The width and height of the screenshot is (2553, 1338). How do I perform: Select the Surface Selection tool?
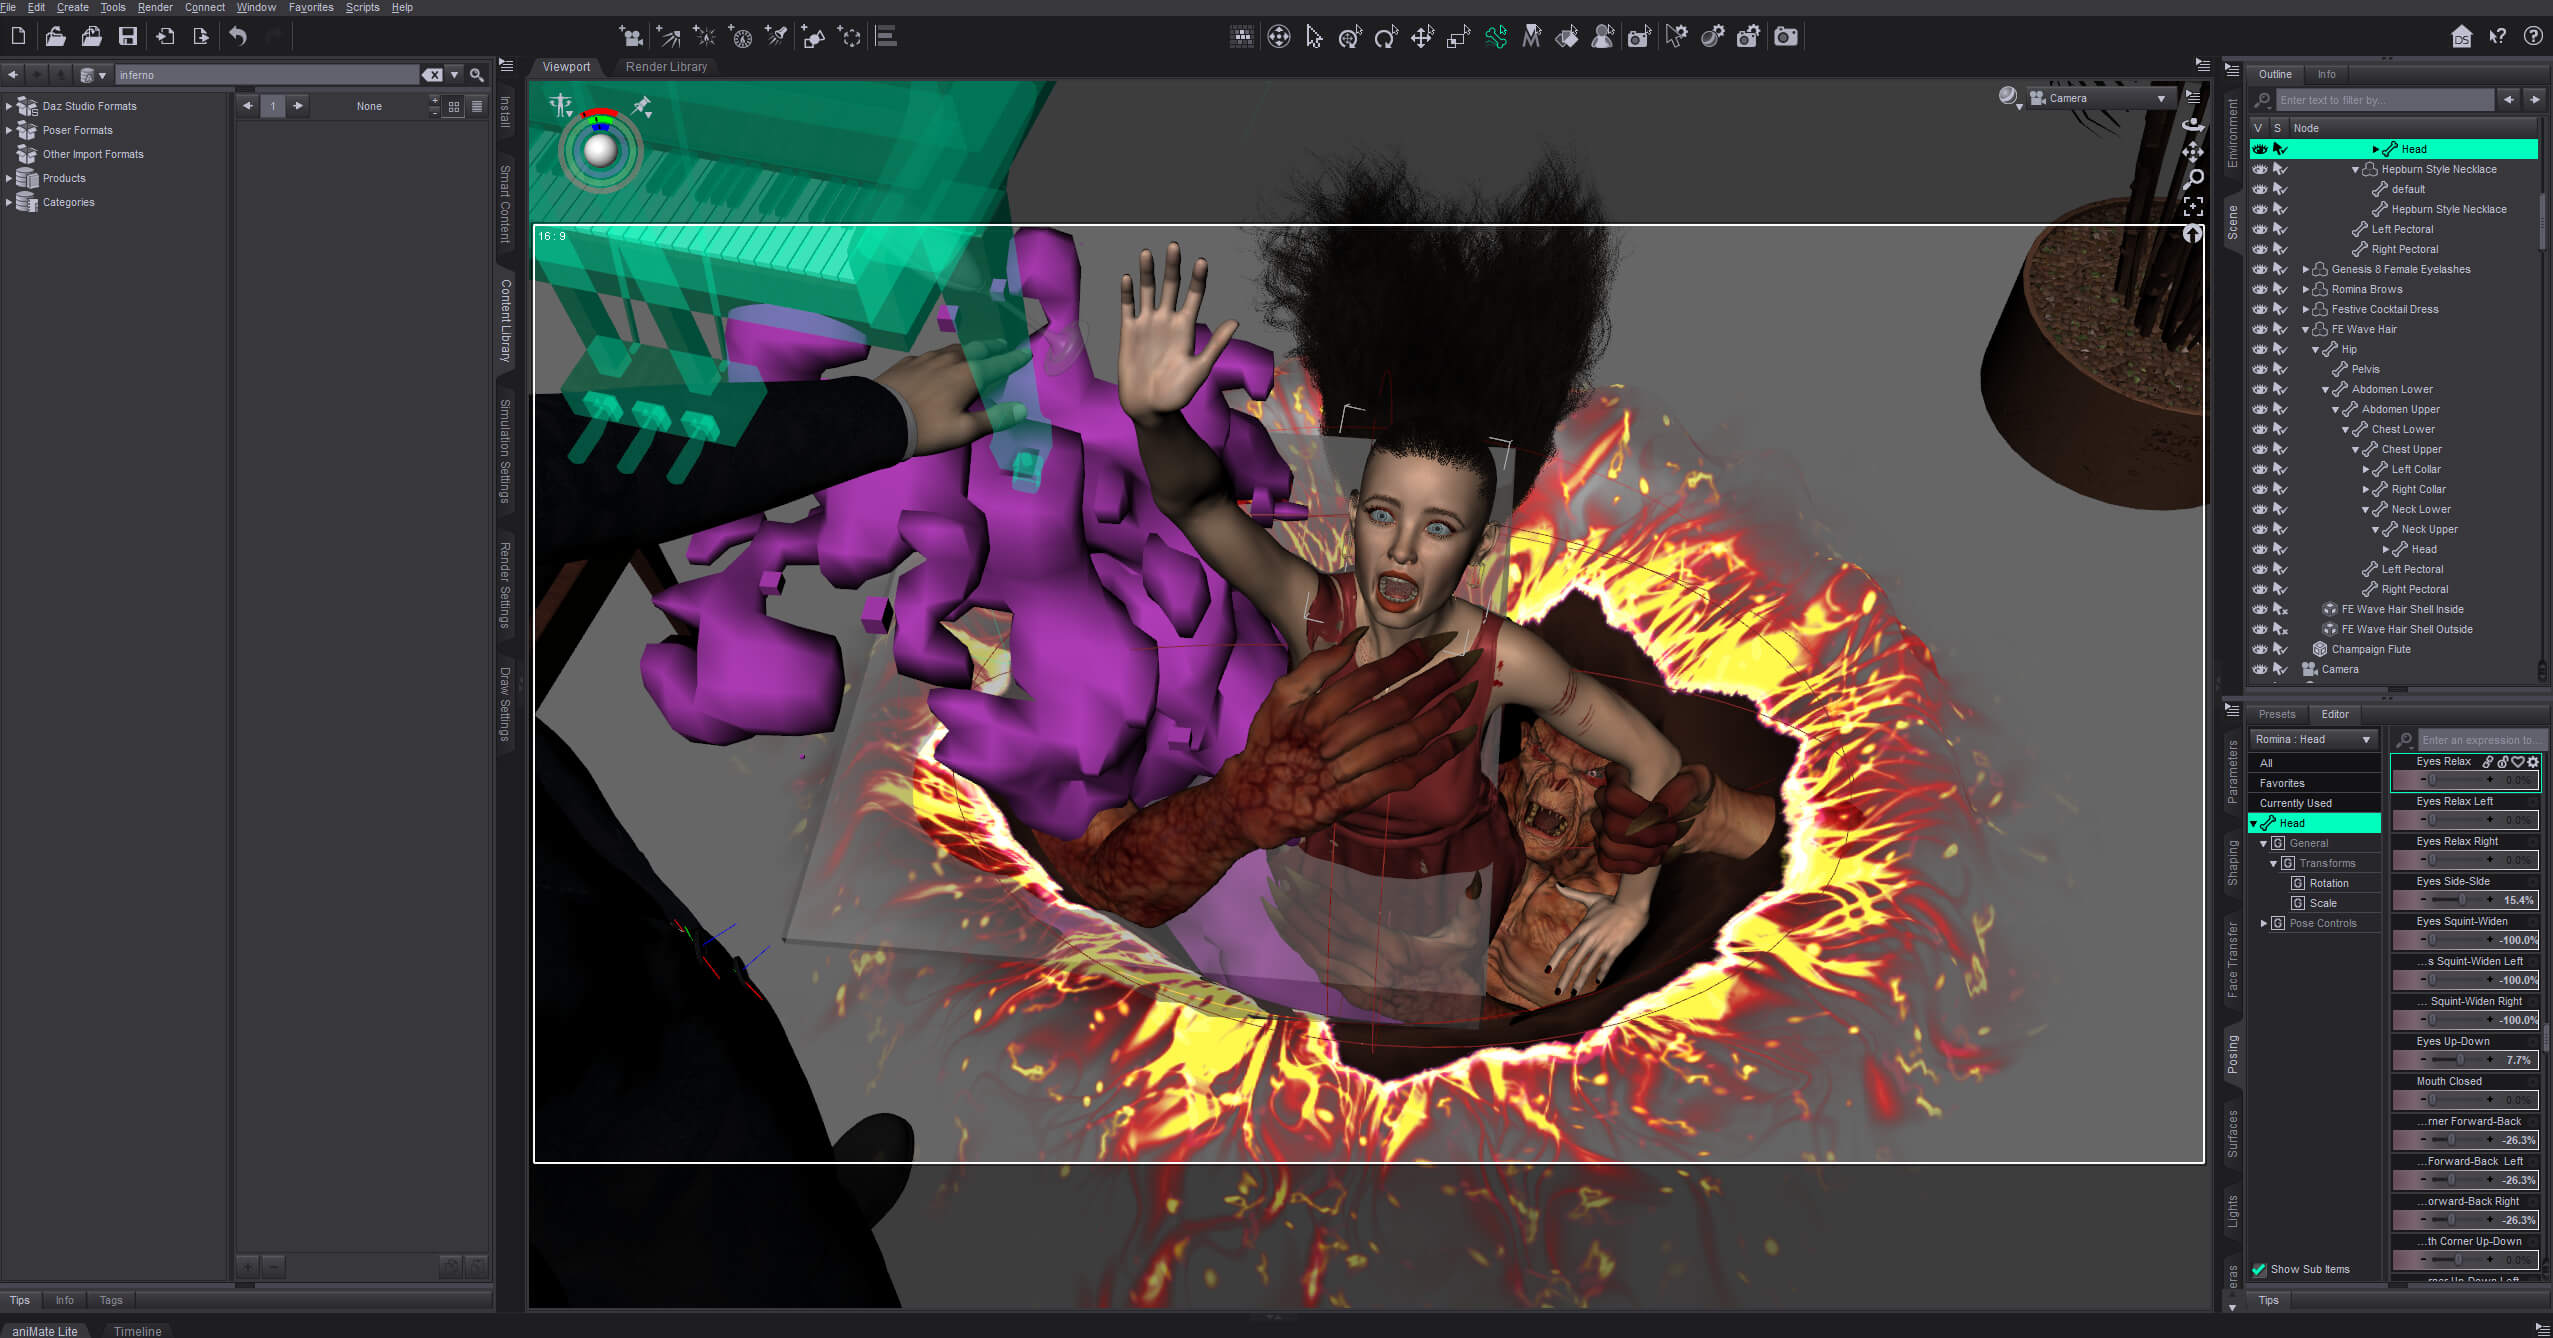click(x=1567, y=37)
